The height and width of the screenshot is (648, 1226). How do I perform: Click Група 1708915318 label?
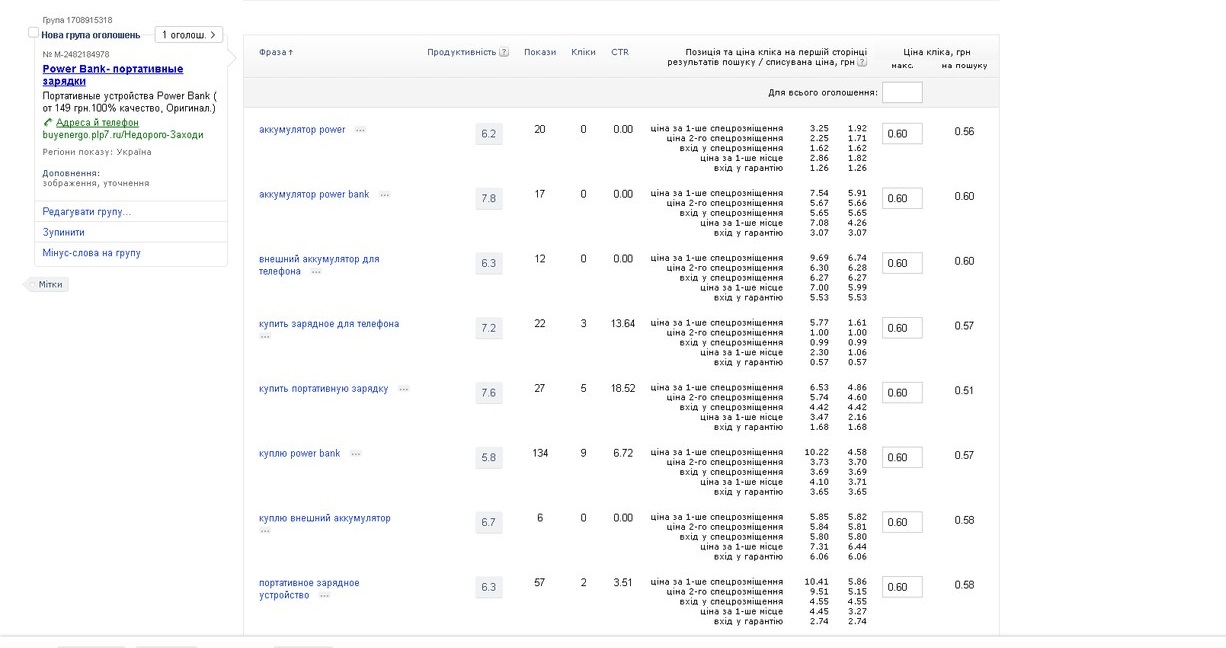coord(77,20)
